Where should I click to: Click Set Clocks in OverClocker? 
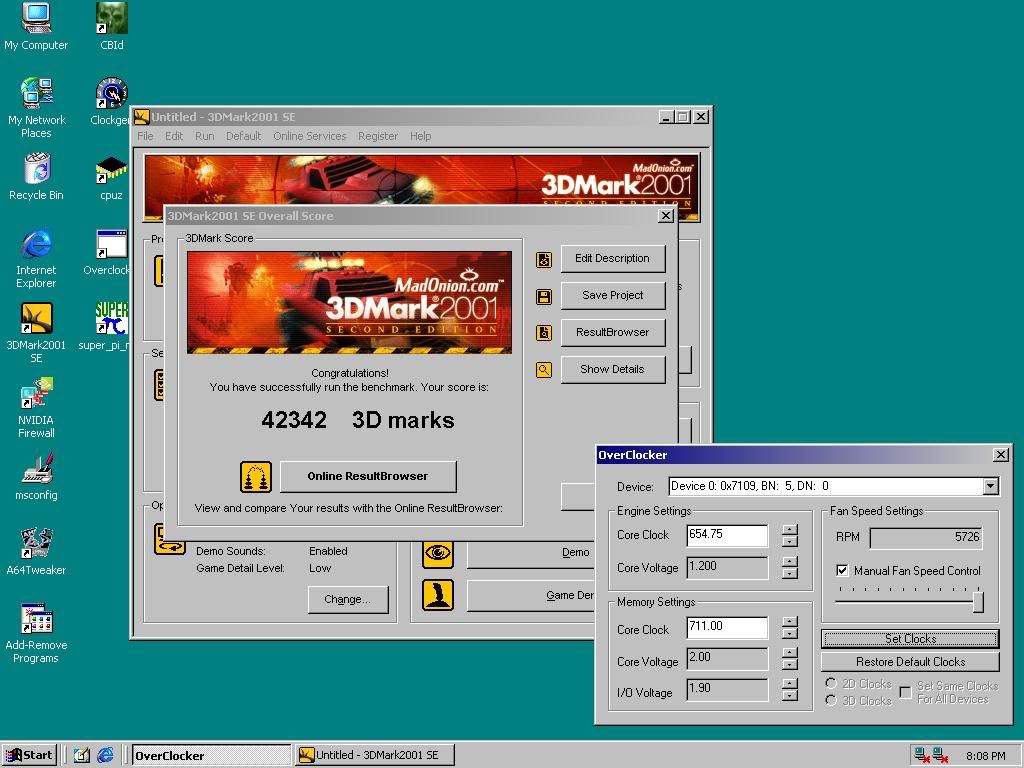pyautogui.click(x=910, y=639)
